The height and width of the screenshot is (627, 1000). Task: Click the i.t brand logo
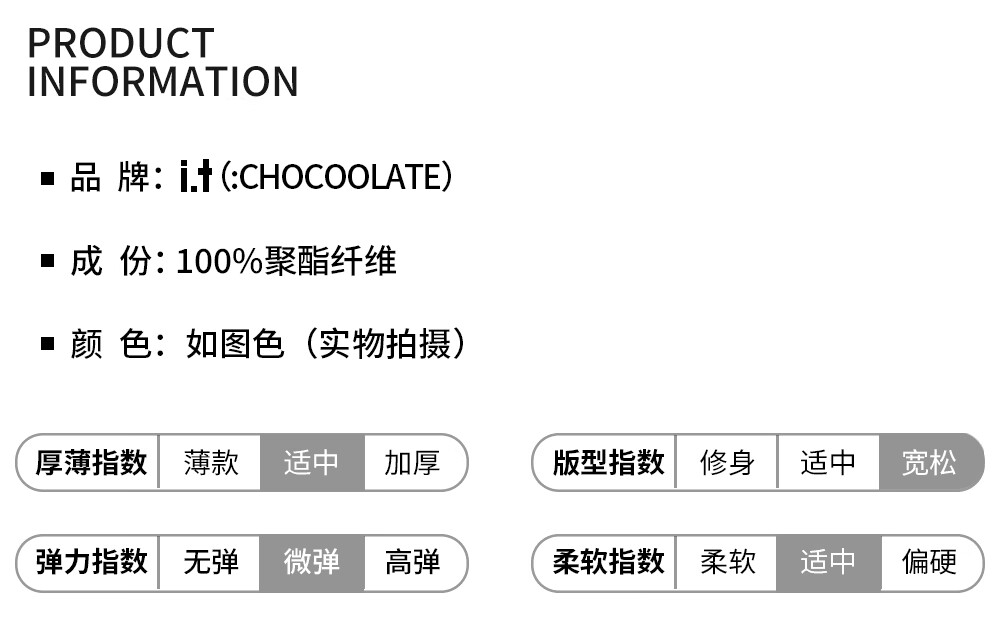coord(195,177)
